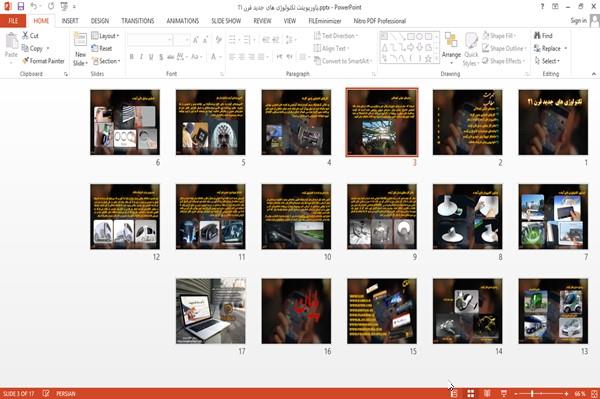Click the zoom out minus button

click(x=516, y=393)
